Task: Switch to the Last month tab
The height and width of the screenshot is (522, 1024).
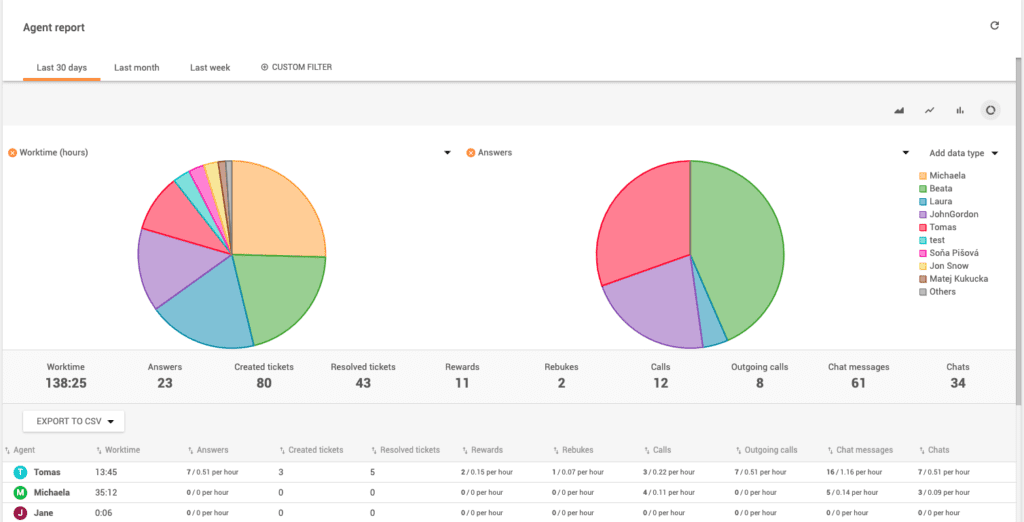Action: [136, 68]
